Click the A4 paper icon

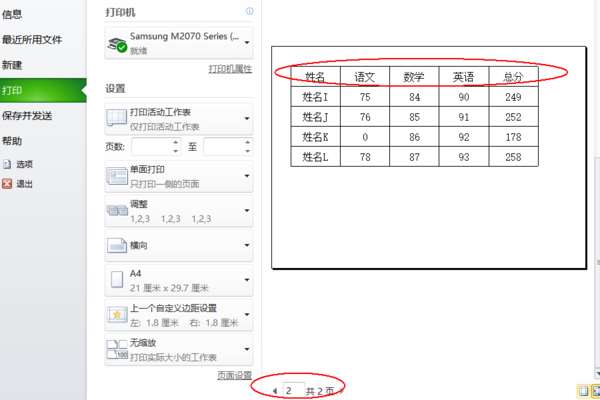[117, 280]
